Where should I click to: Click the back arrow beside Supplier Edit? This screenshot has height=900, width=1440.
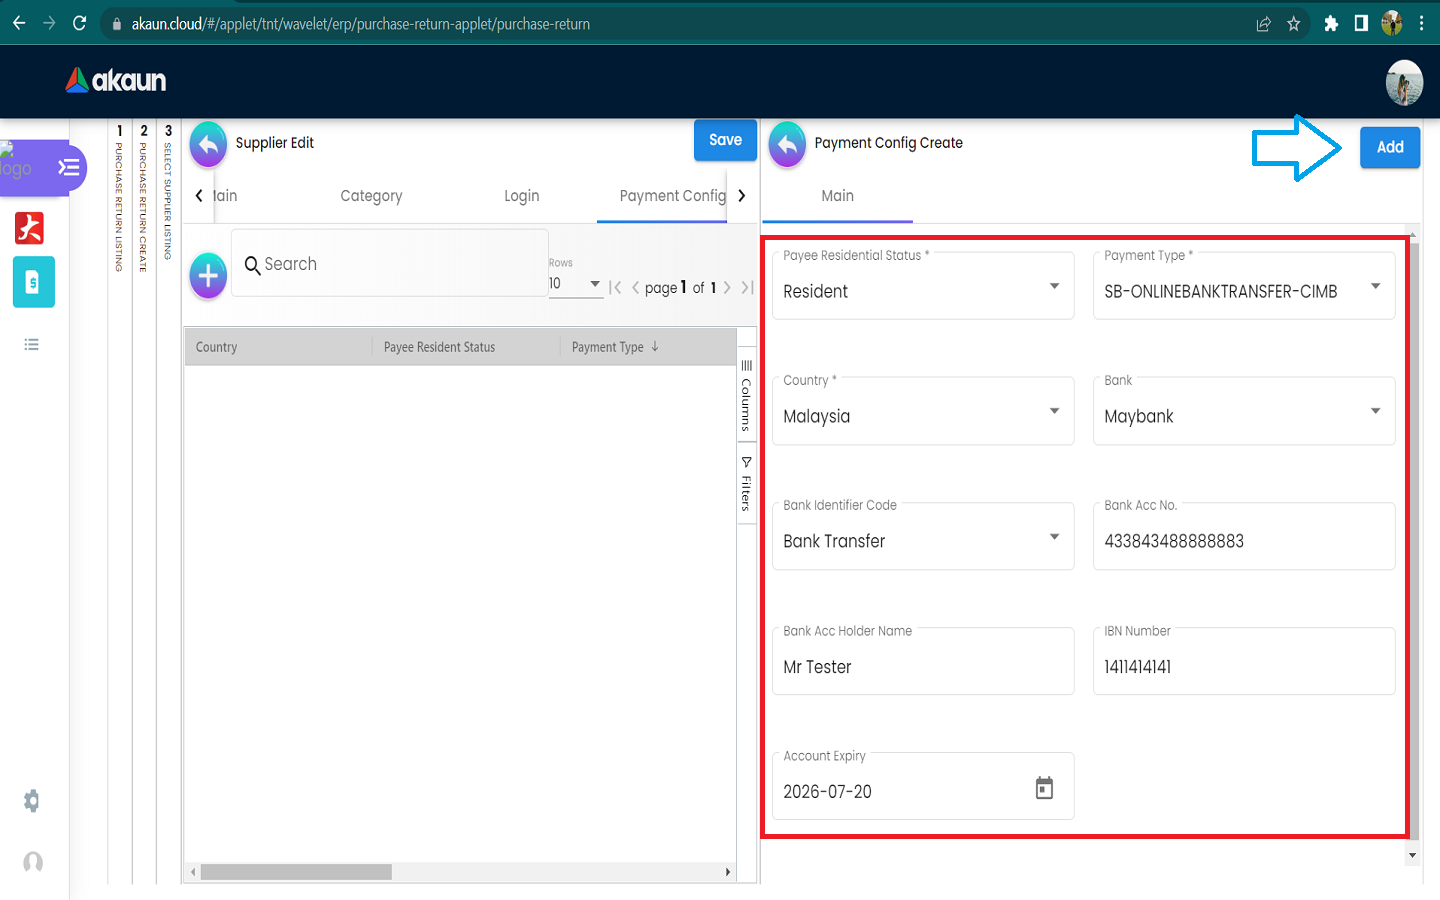208,145
